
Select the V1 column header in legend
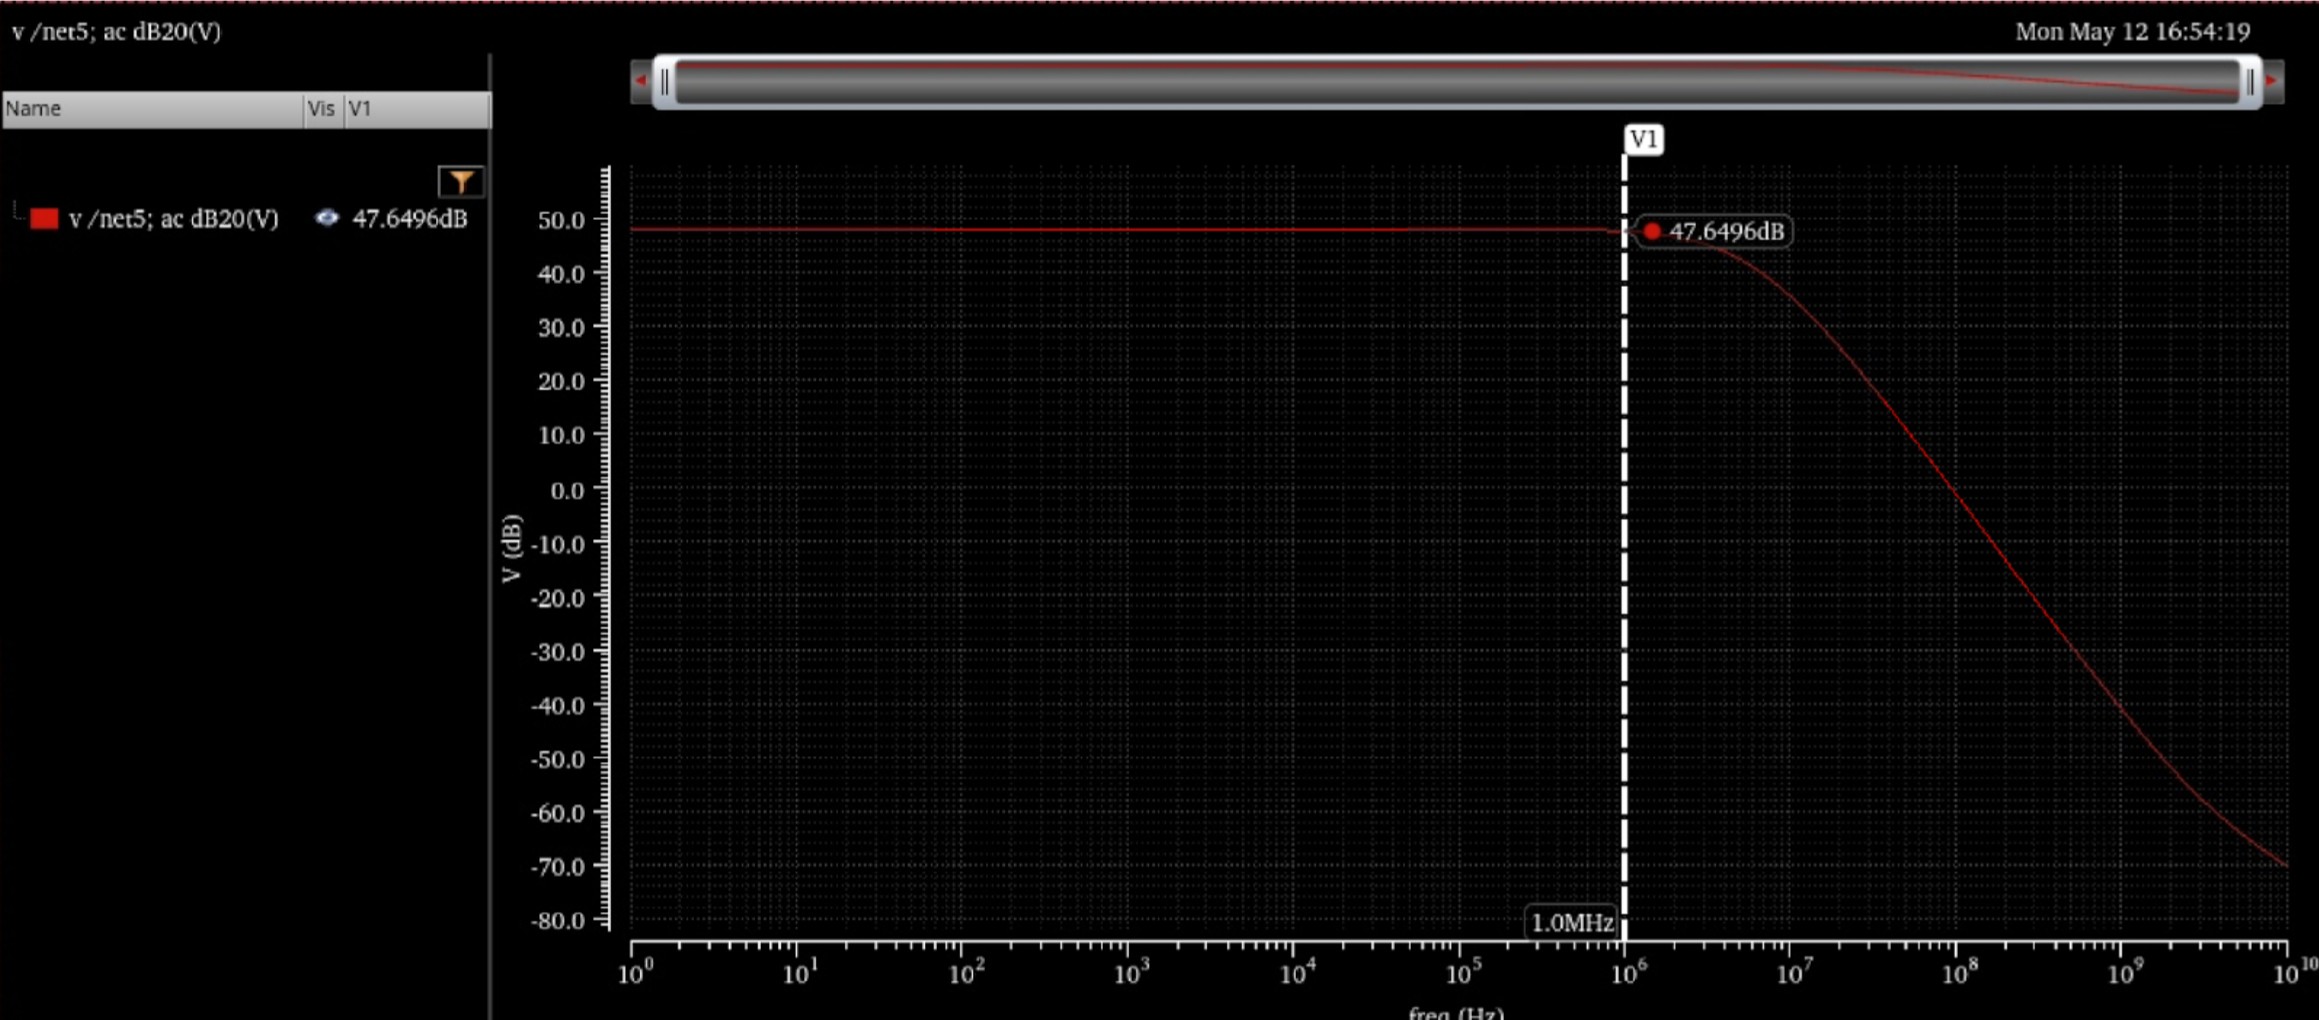click(x=416, y=109)
